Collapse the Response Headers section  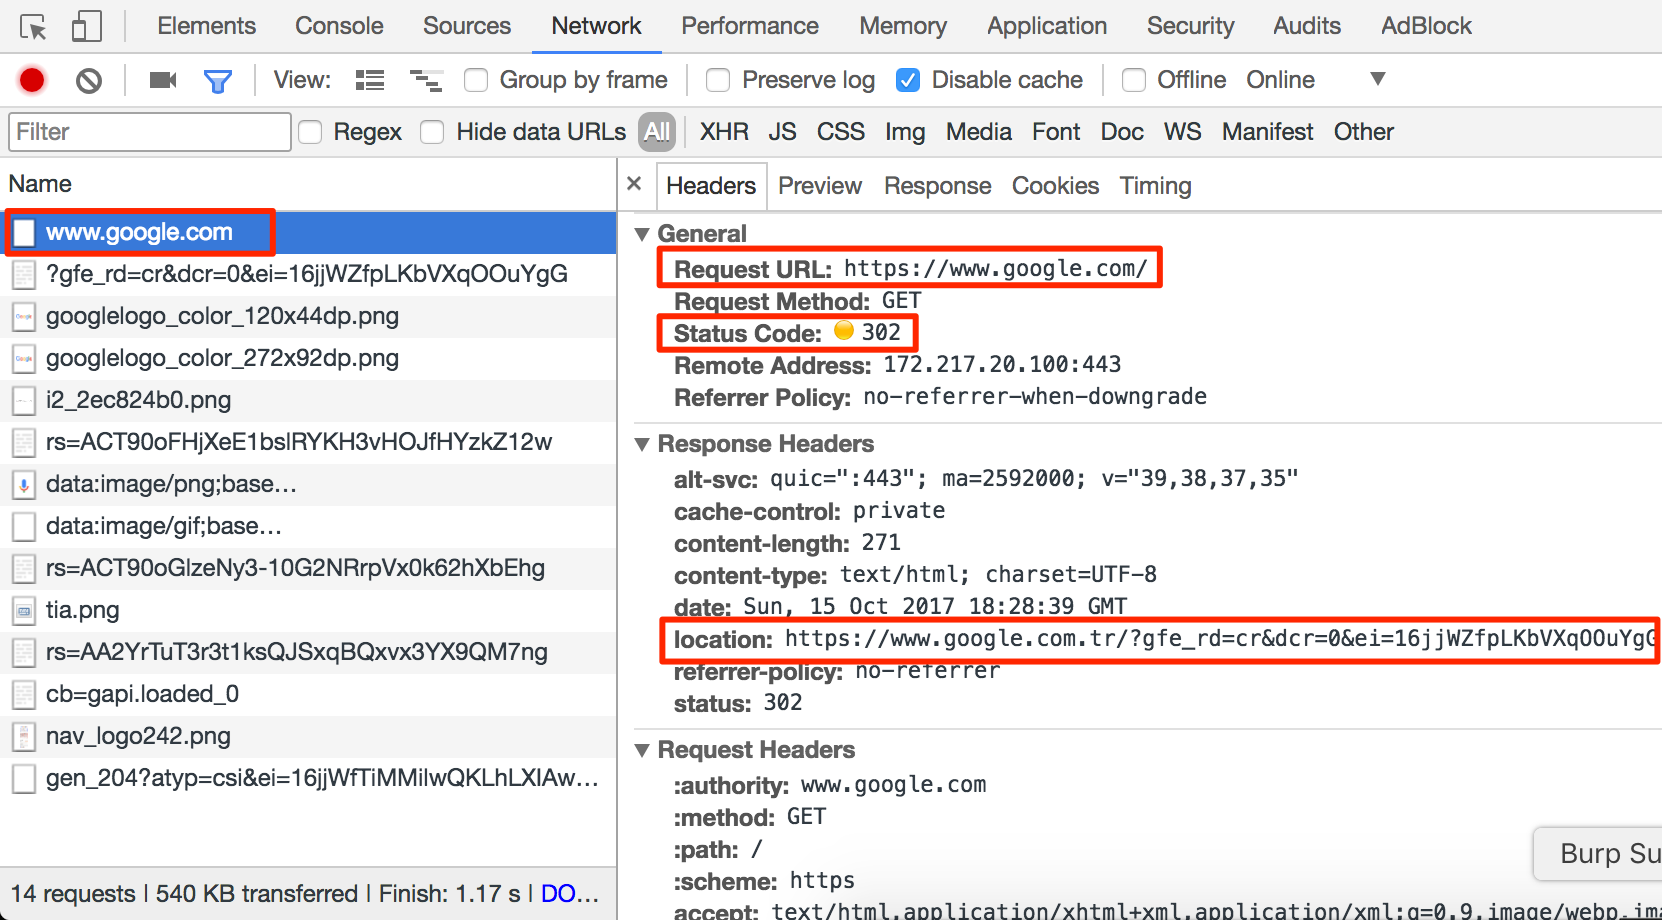click(x=642, y=444)
